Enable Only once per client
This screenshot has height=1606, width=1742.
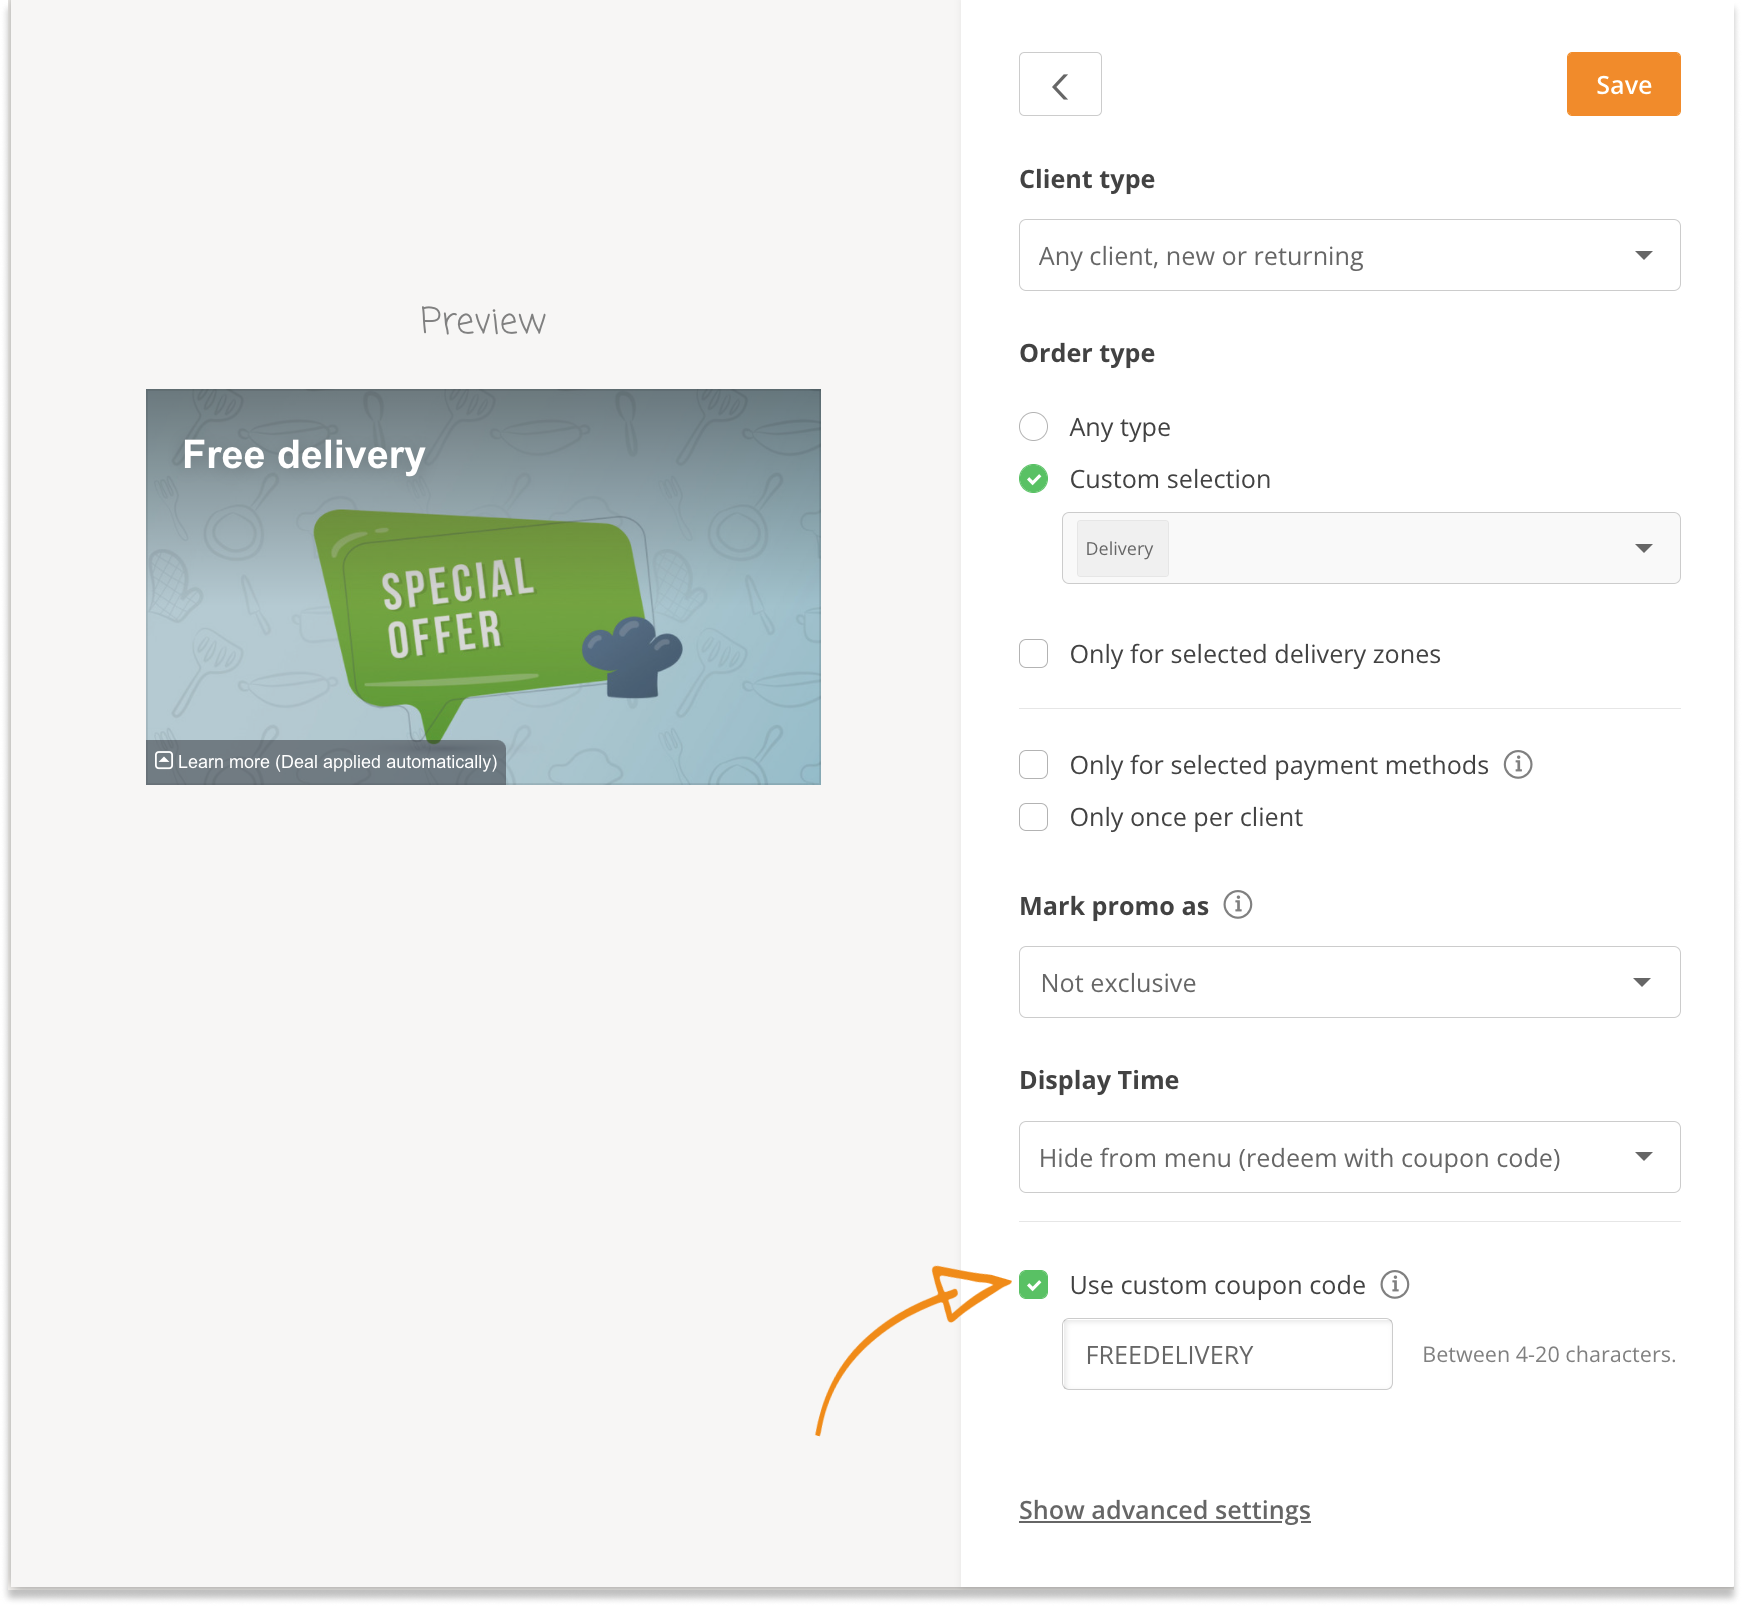pos(1033,817)
